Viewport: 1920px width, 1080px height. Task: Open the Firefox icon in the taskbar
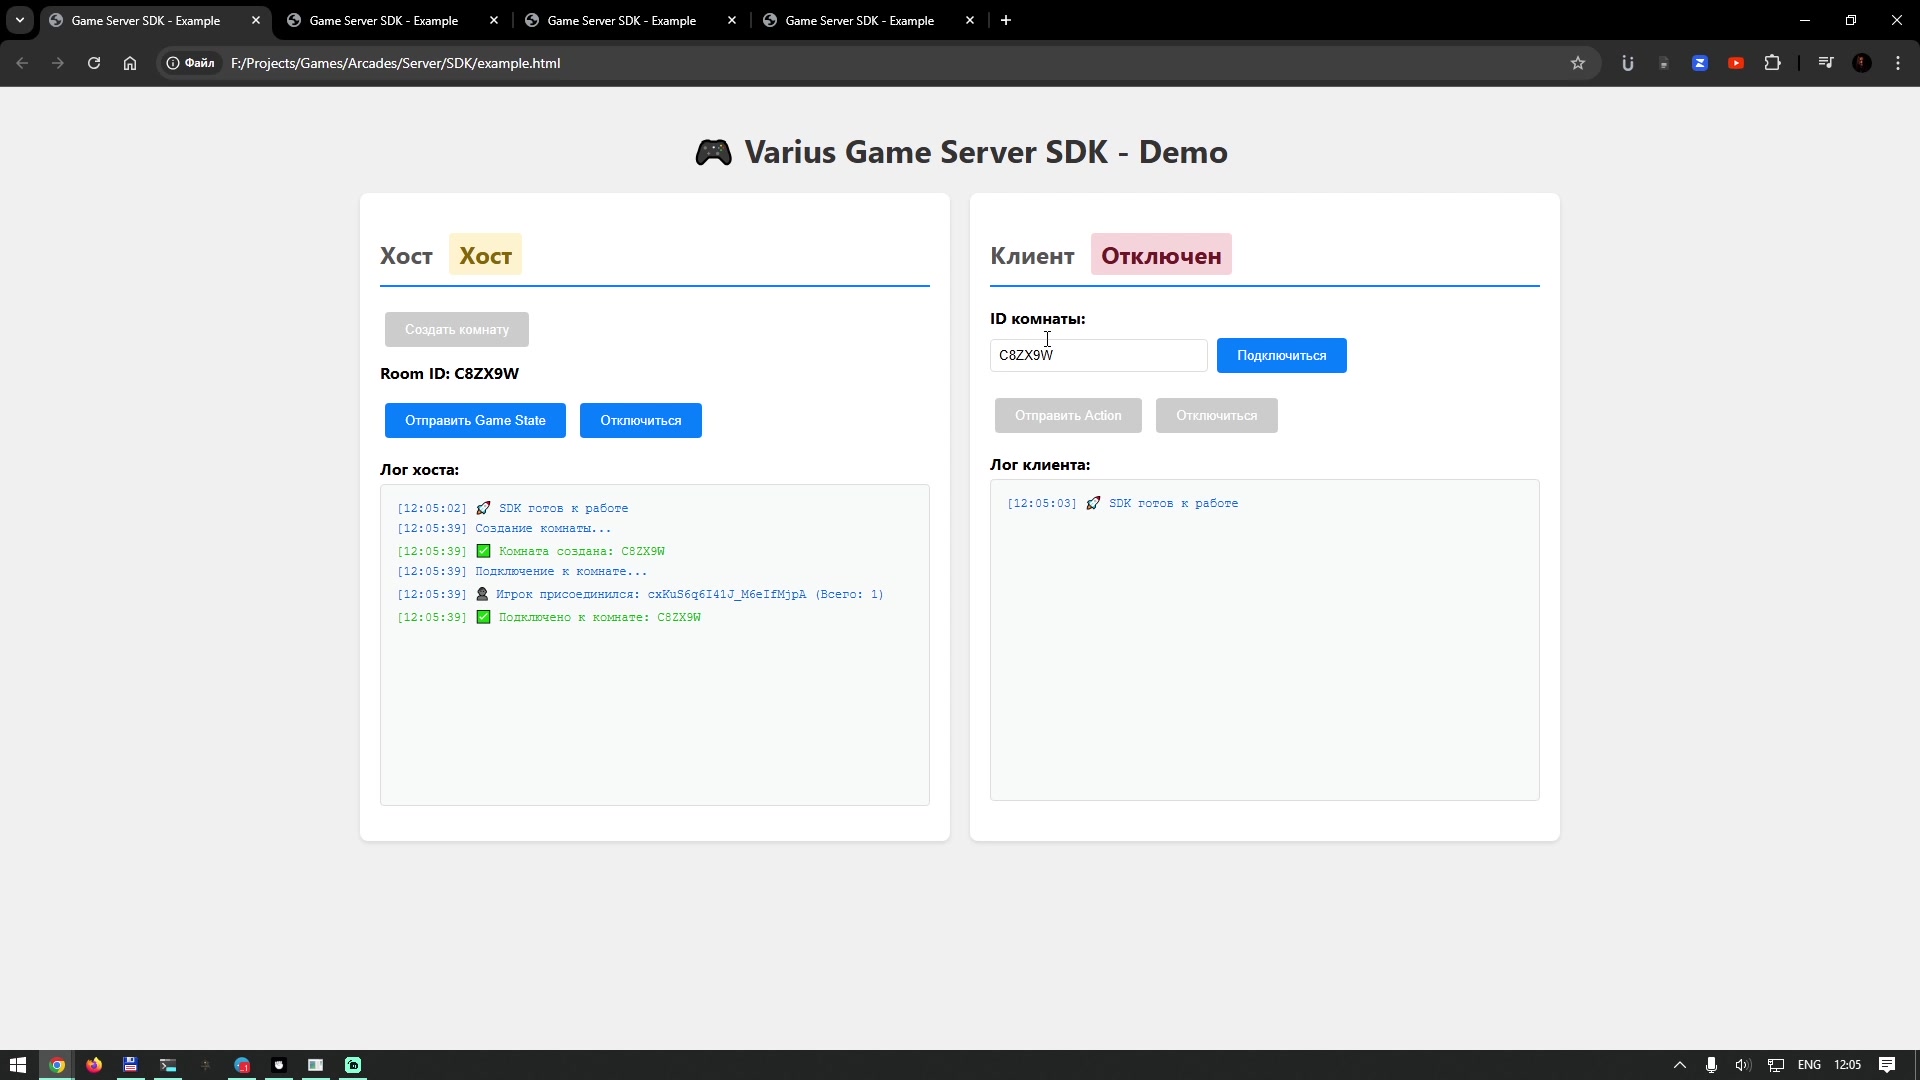pyautogui.click(x=94, y=1065)
